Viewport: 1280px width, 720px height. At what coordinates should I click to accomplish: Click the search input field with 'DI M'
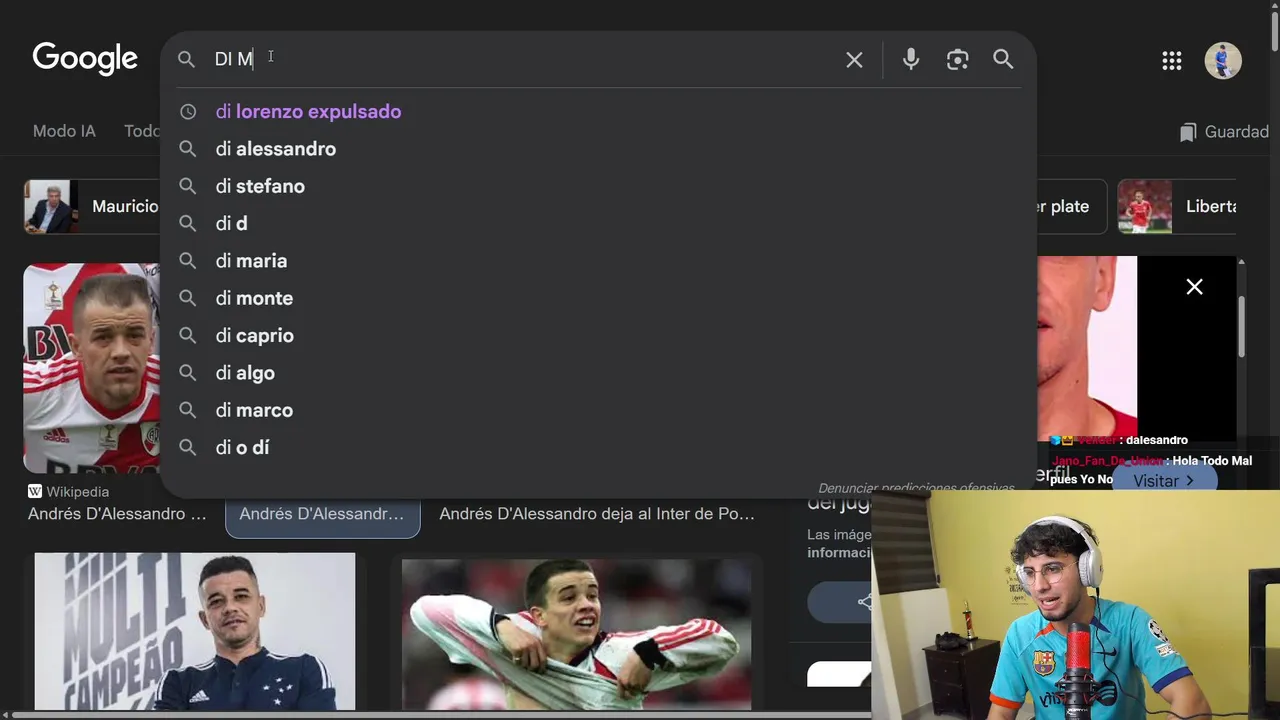[520, 60]
